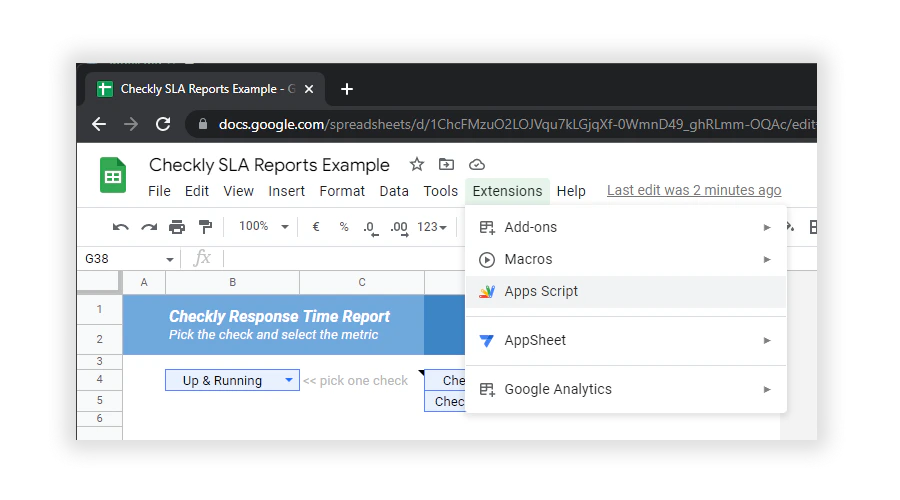Format as currency with euro icon
The width and height of the screenshot is (900, 500).
tap(316, 227)
